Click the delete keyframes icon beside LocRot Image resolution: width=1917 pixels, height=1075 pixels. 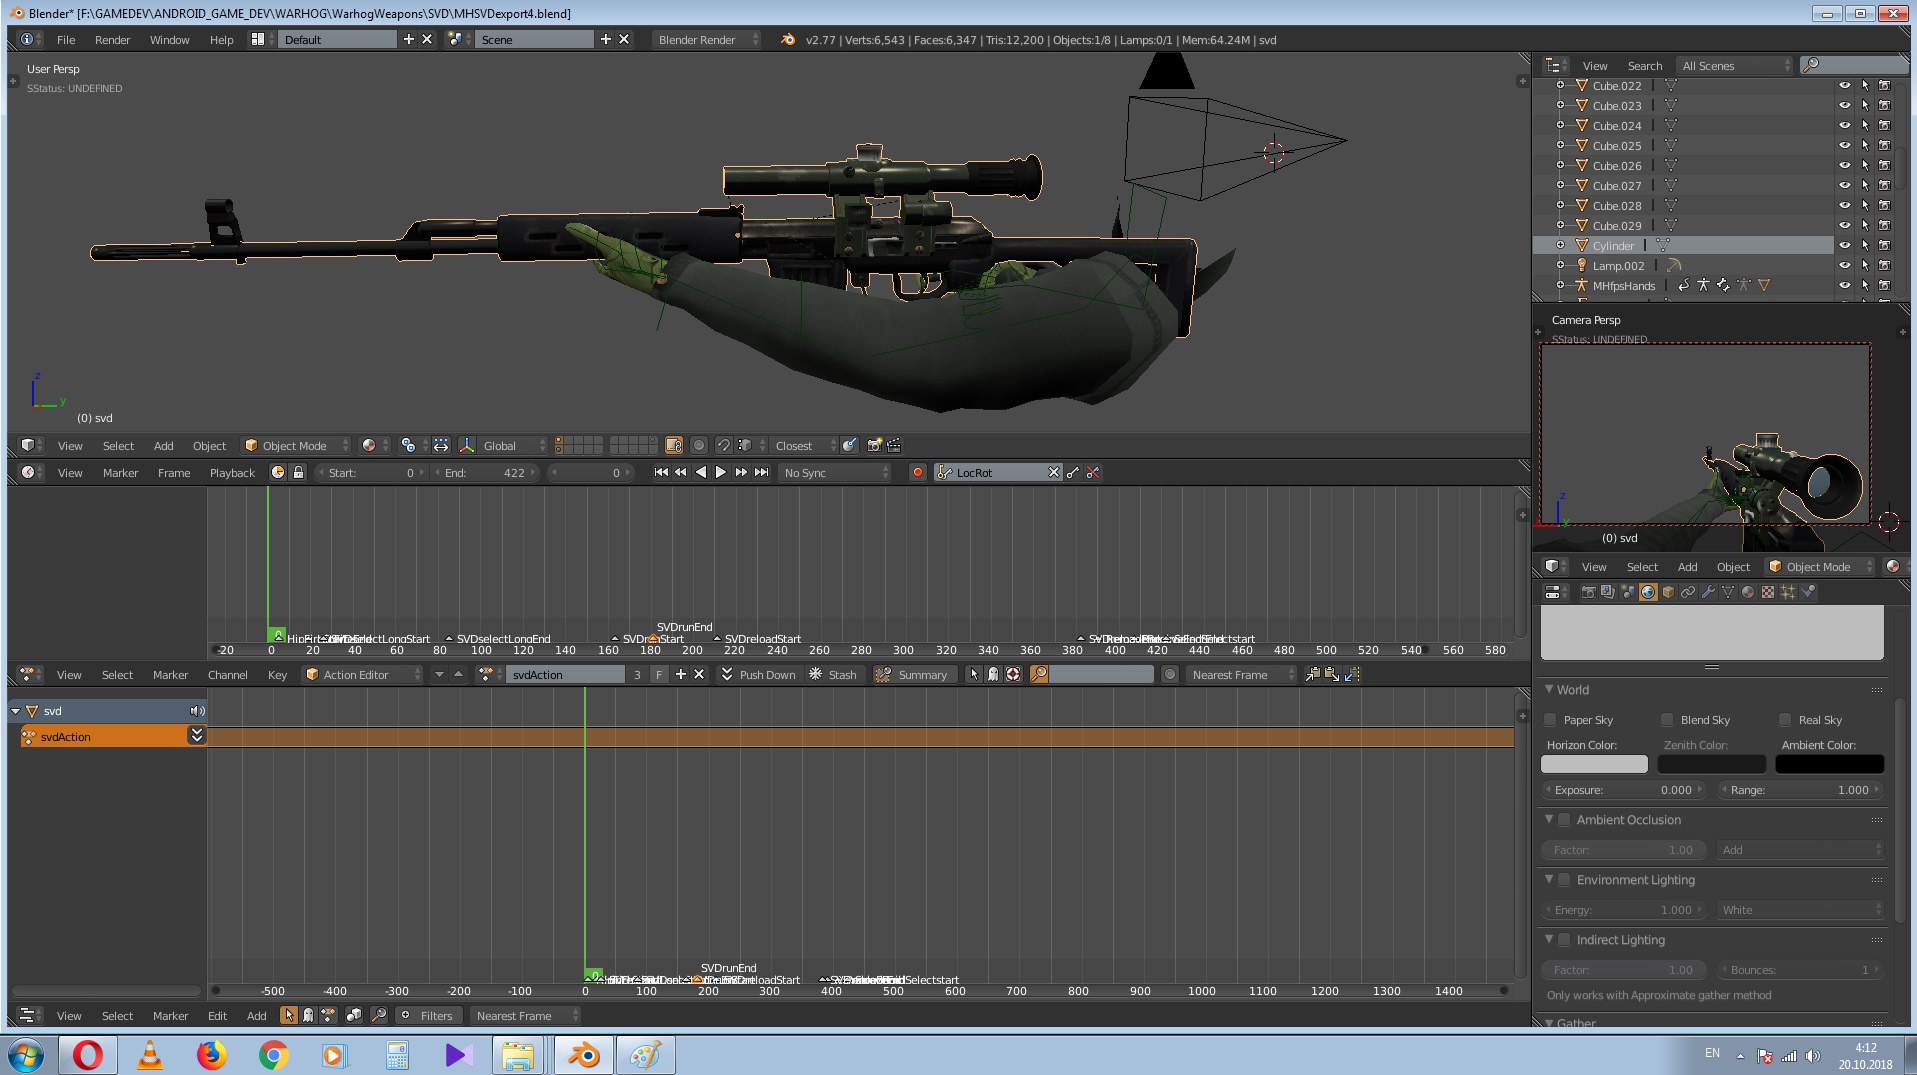click(1093, 473)
